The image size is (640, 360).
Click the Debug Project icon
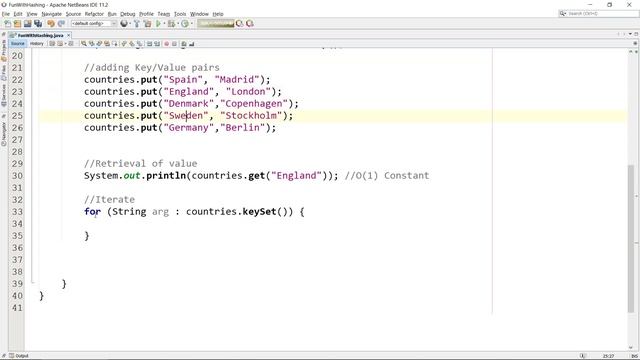point(171,24)
